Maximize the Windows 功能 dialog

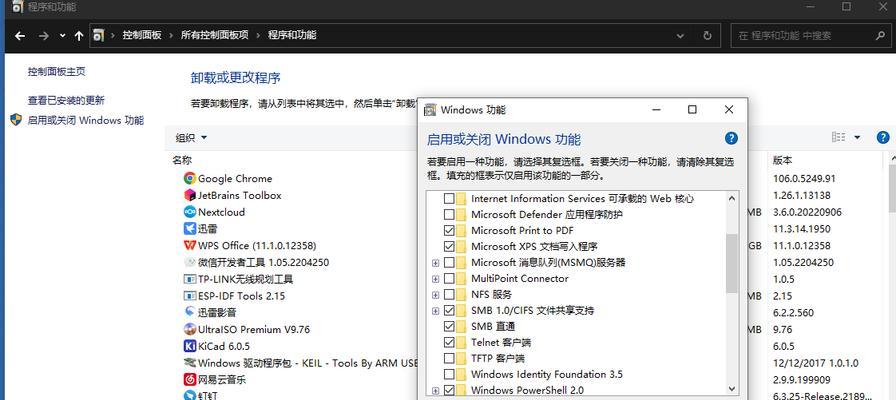[x=692, y=110]
